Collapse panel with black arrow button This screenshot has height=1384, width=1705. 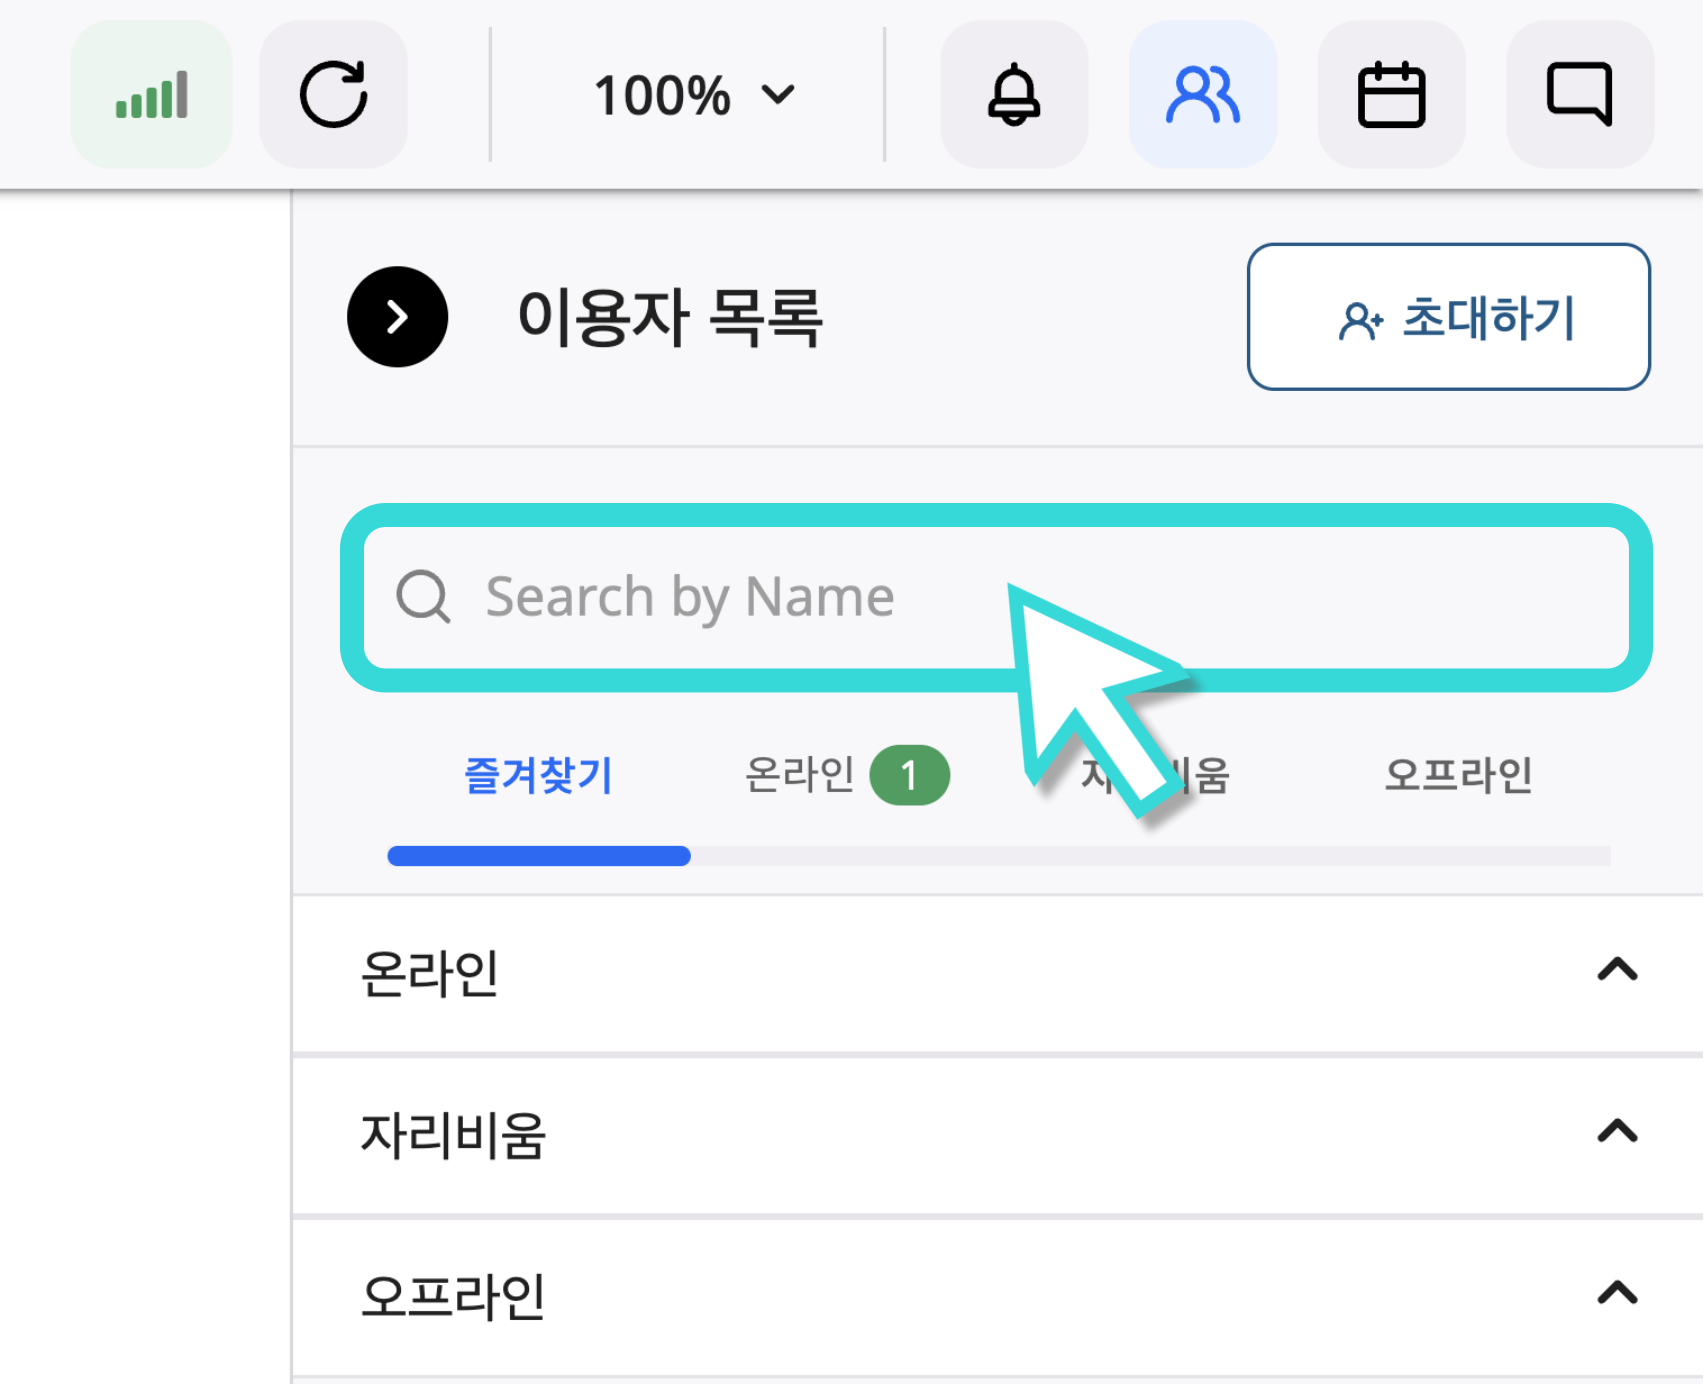[397, 317]
